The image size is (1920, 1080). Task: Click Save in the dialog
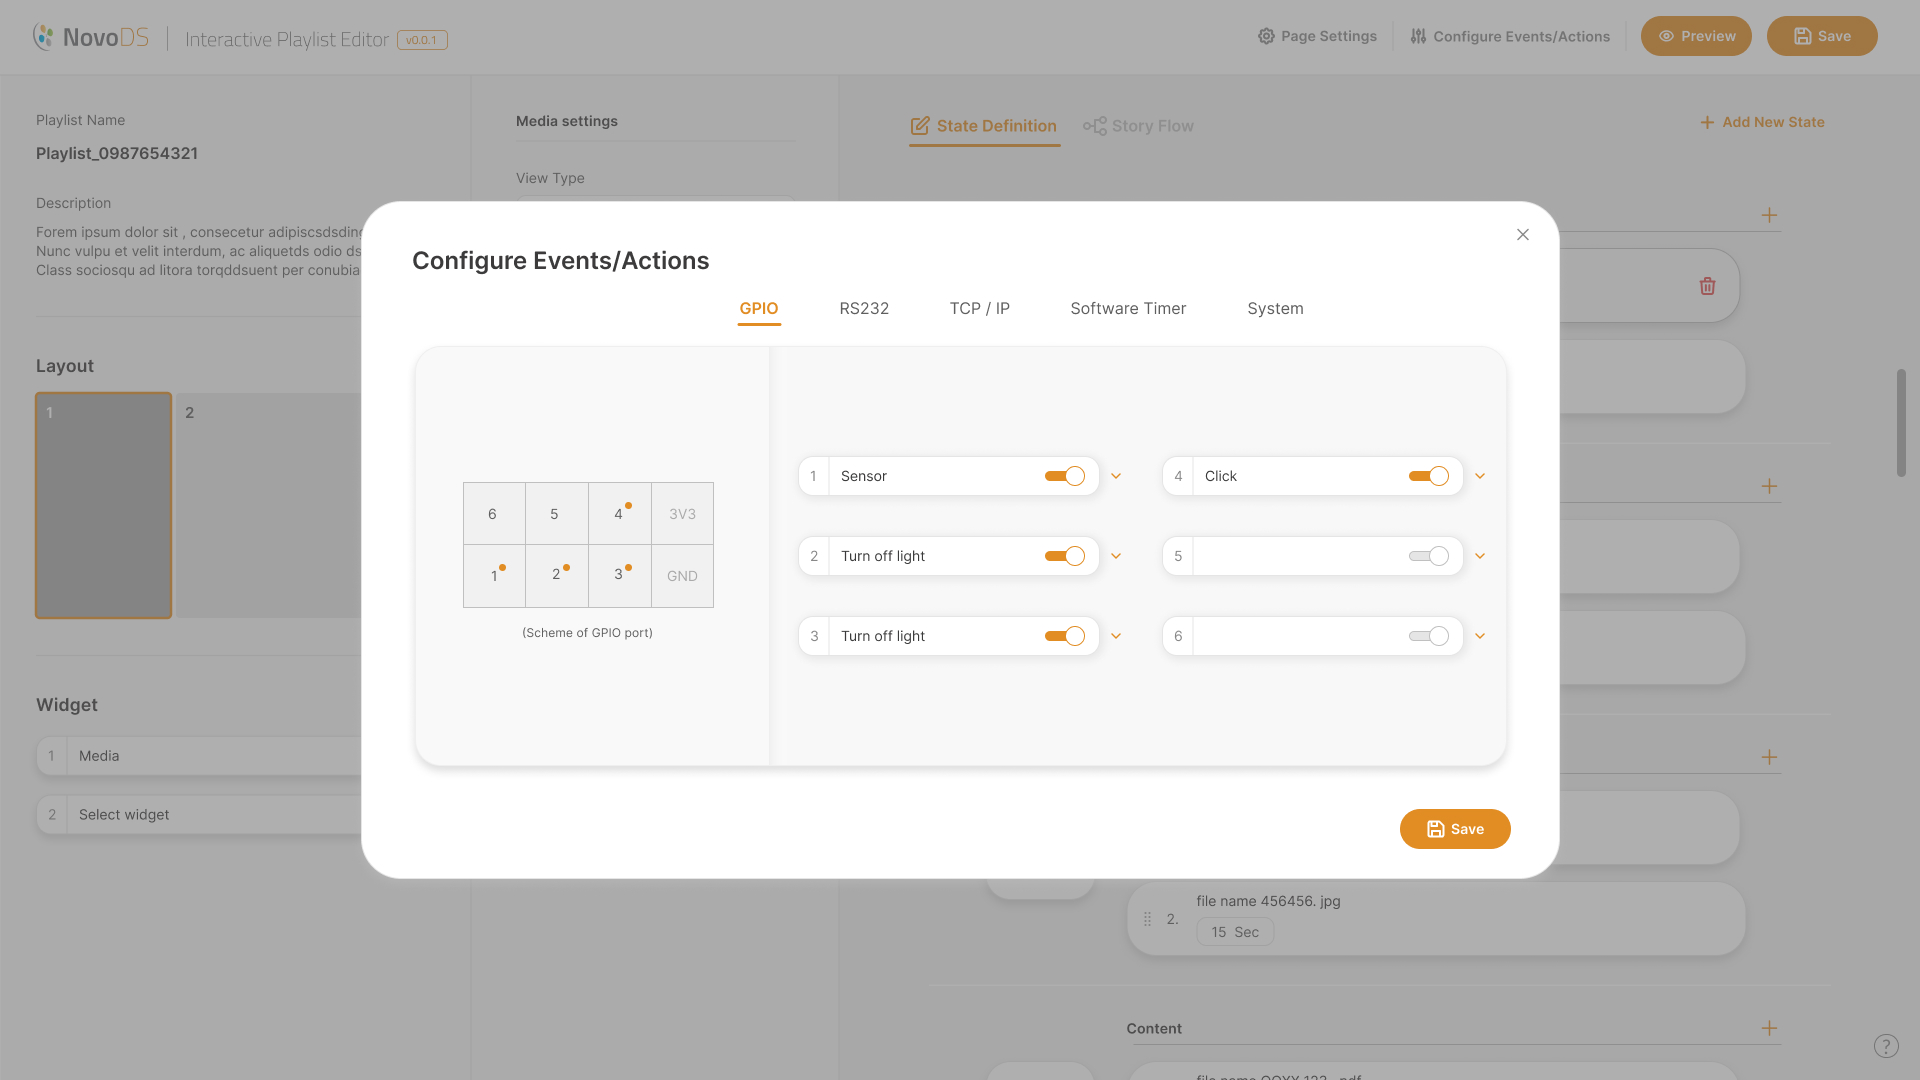click(1454, 829)
